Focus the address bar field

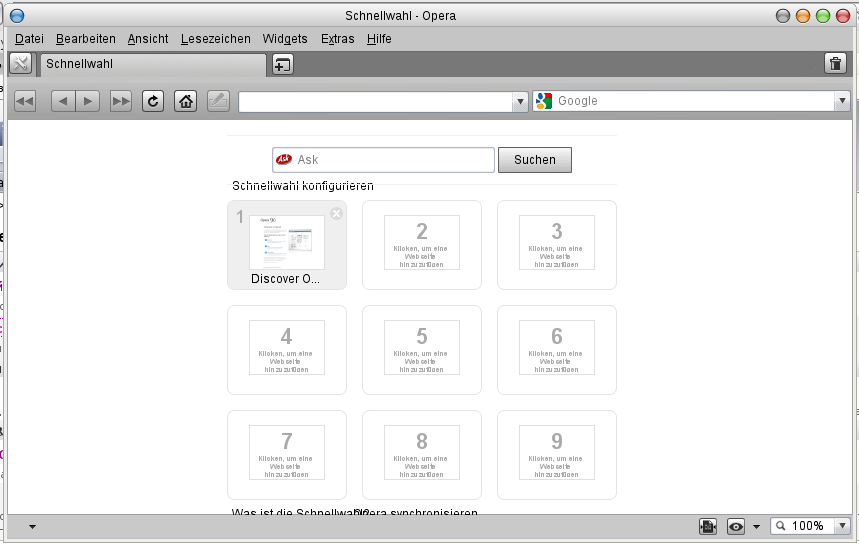click(376, 101)
